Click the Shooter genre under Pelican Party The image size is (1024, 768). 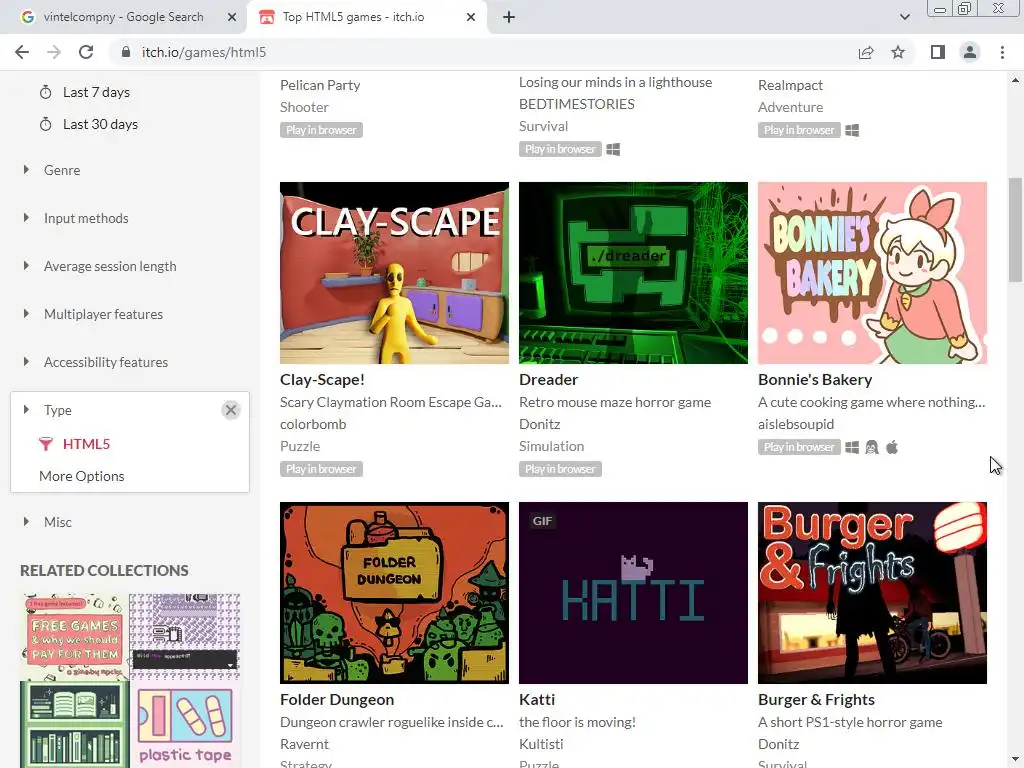click(304, 107)
